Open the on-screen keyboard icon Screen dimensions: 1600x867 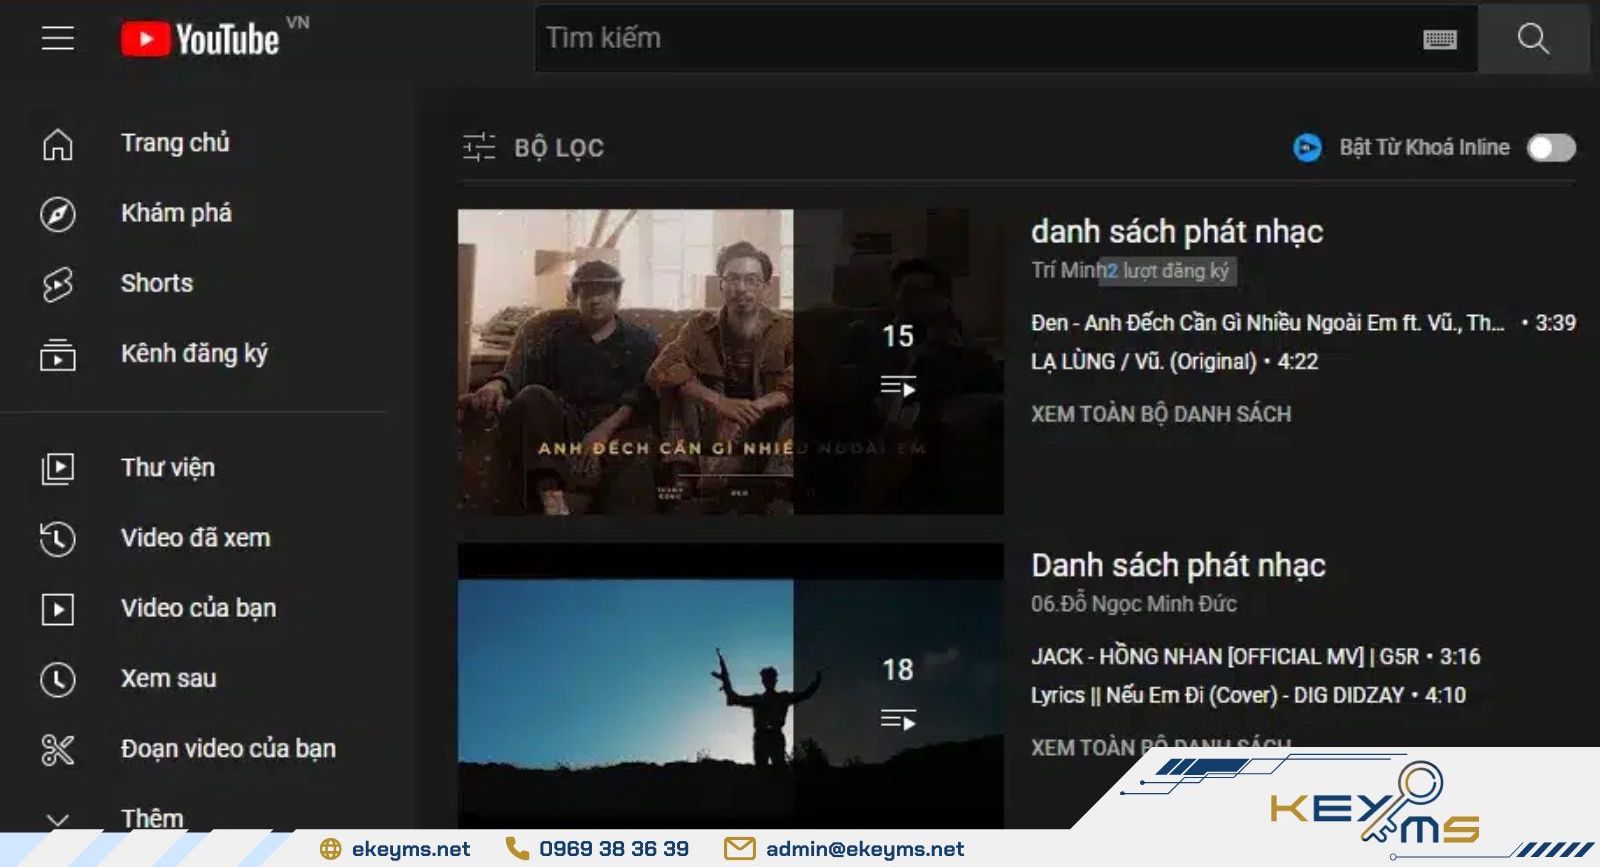tap(1440, 39)
